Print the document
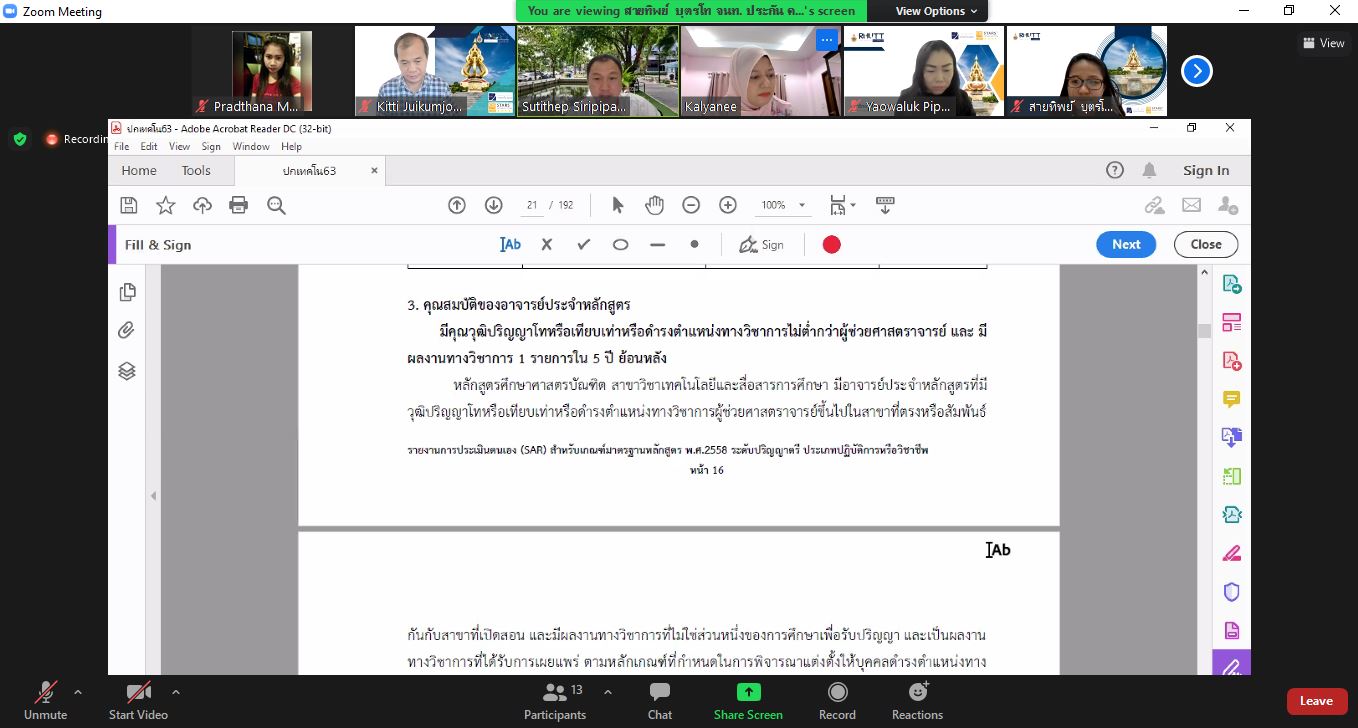 coord(238,205)
